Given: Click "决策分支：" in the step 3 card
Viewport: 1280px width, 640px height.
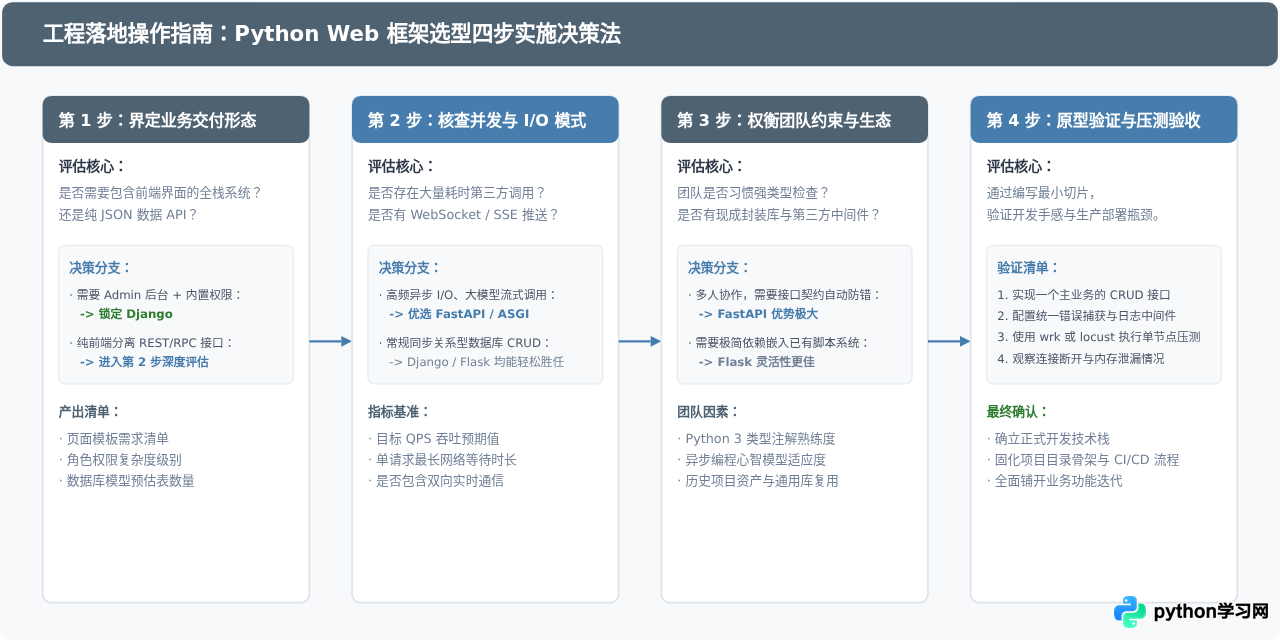Looking at the screenshot, I should click(x=719, y=267).
